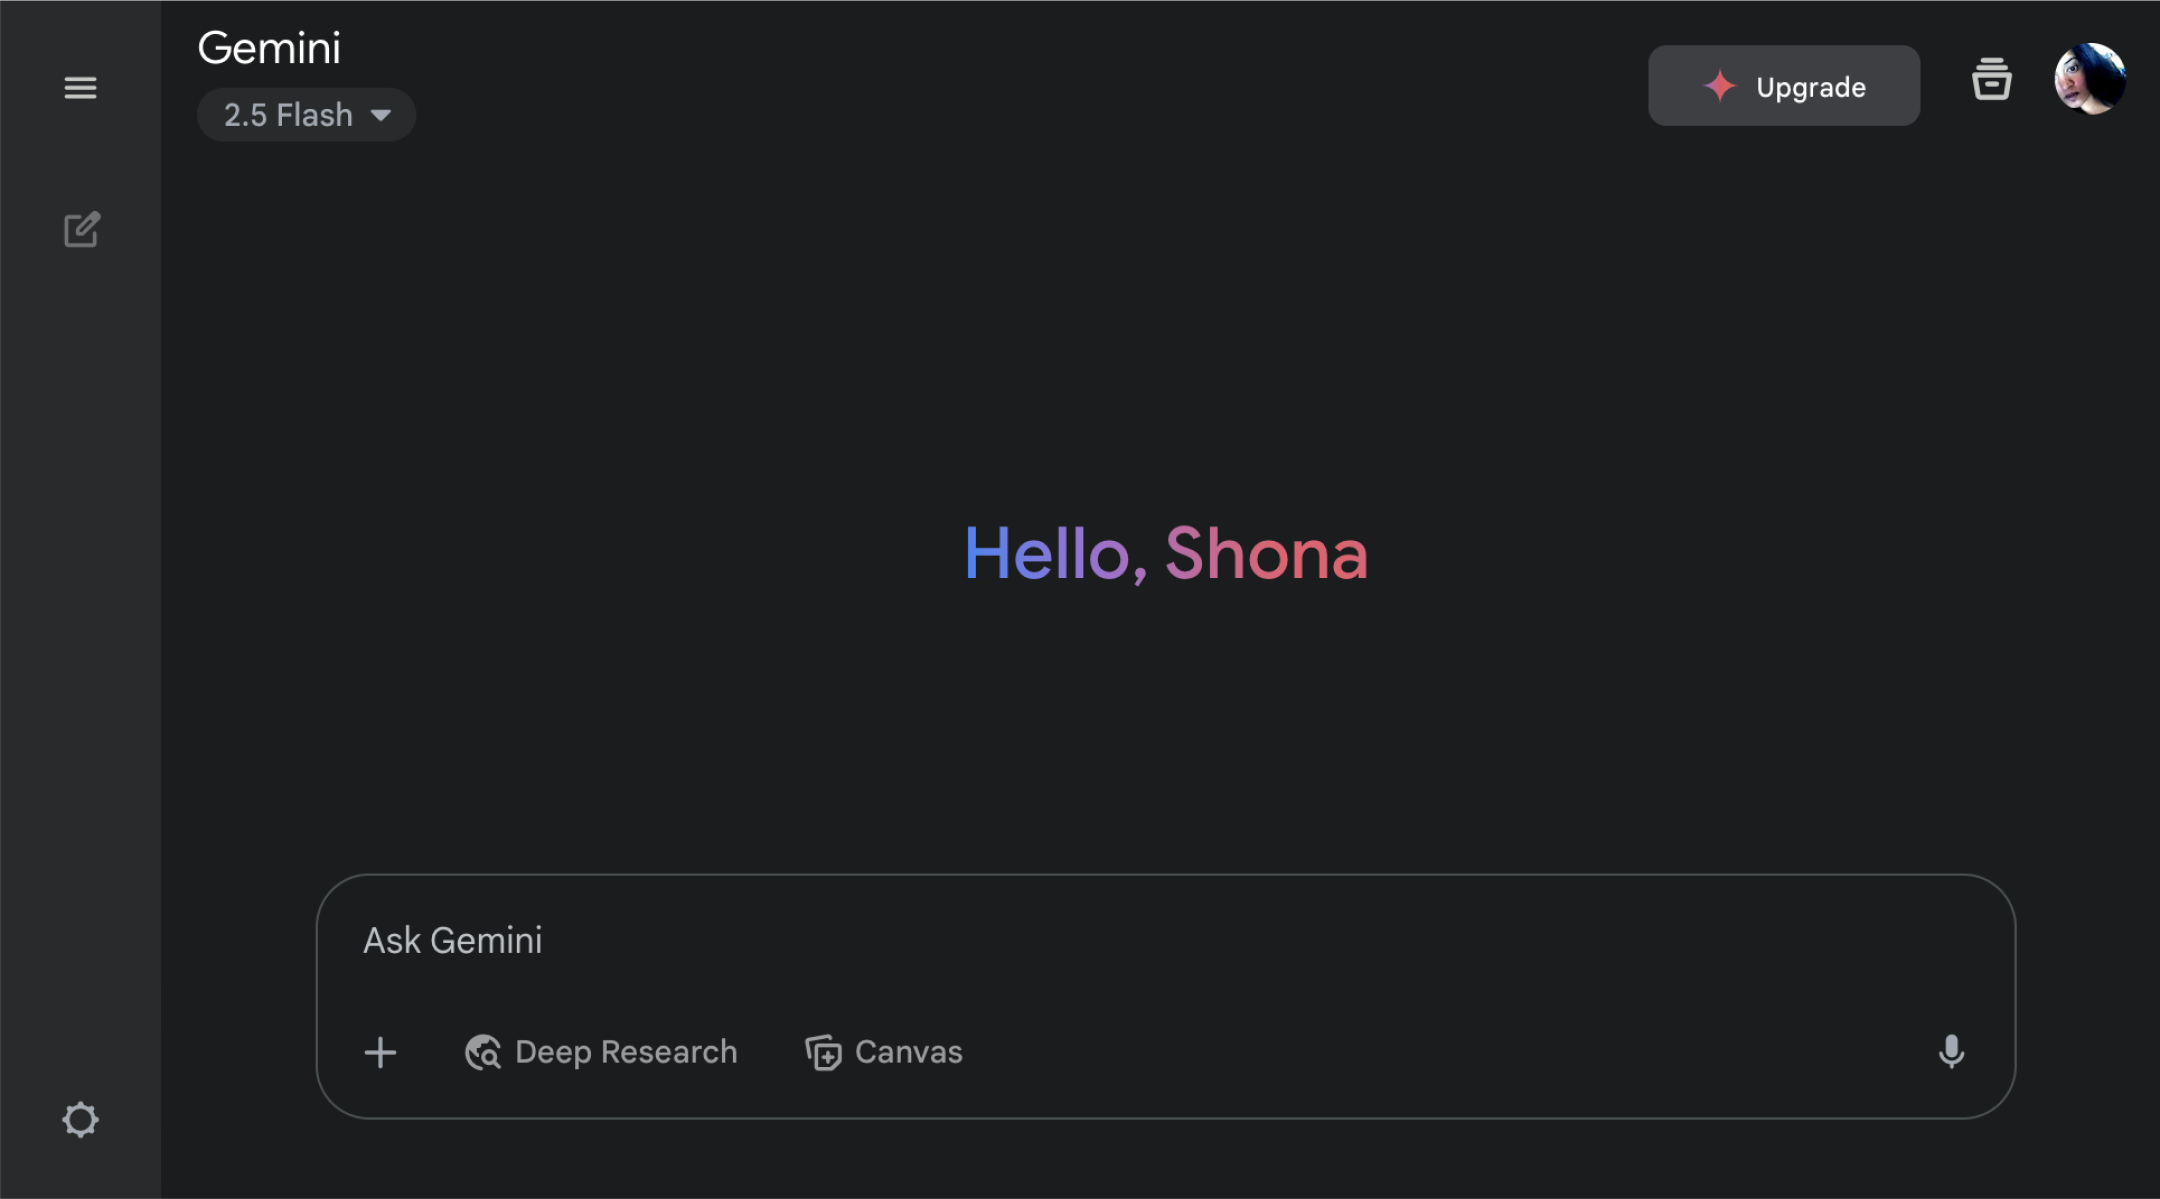The image size is (2160, 1199).
Task: Click the Gemini title text
Action: coord(269,48)
